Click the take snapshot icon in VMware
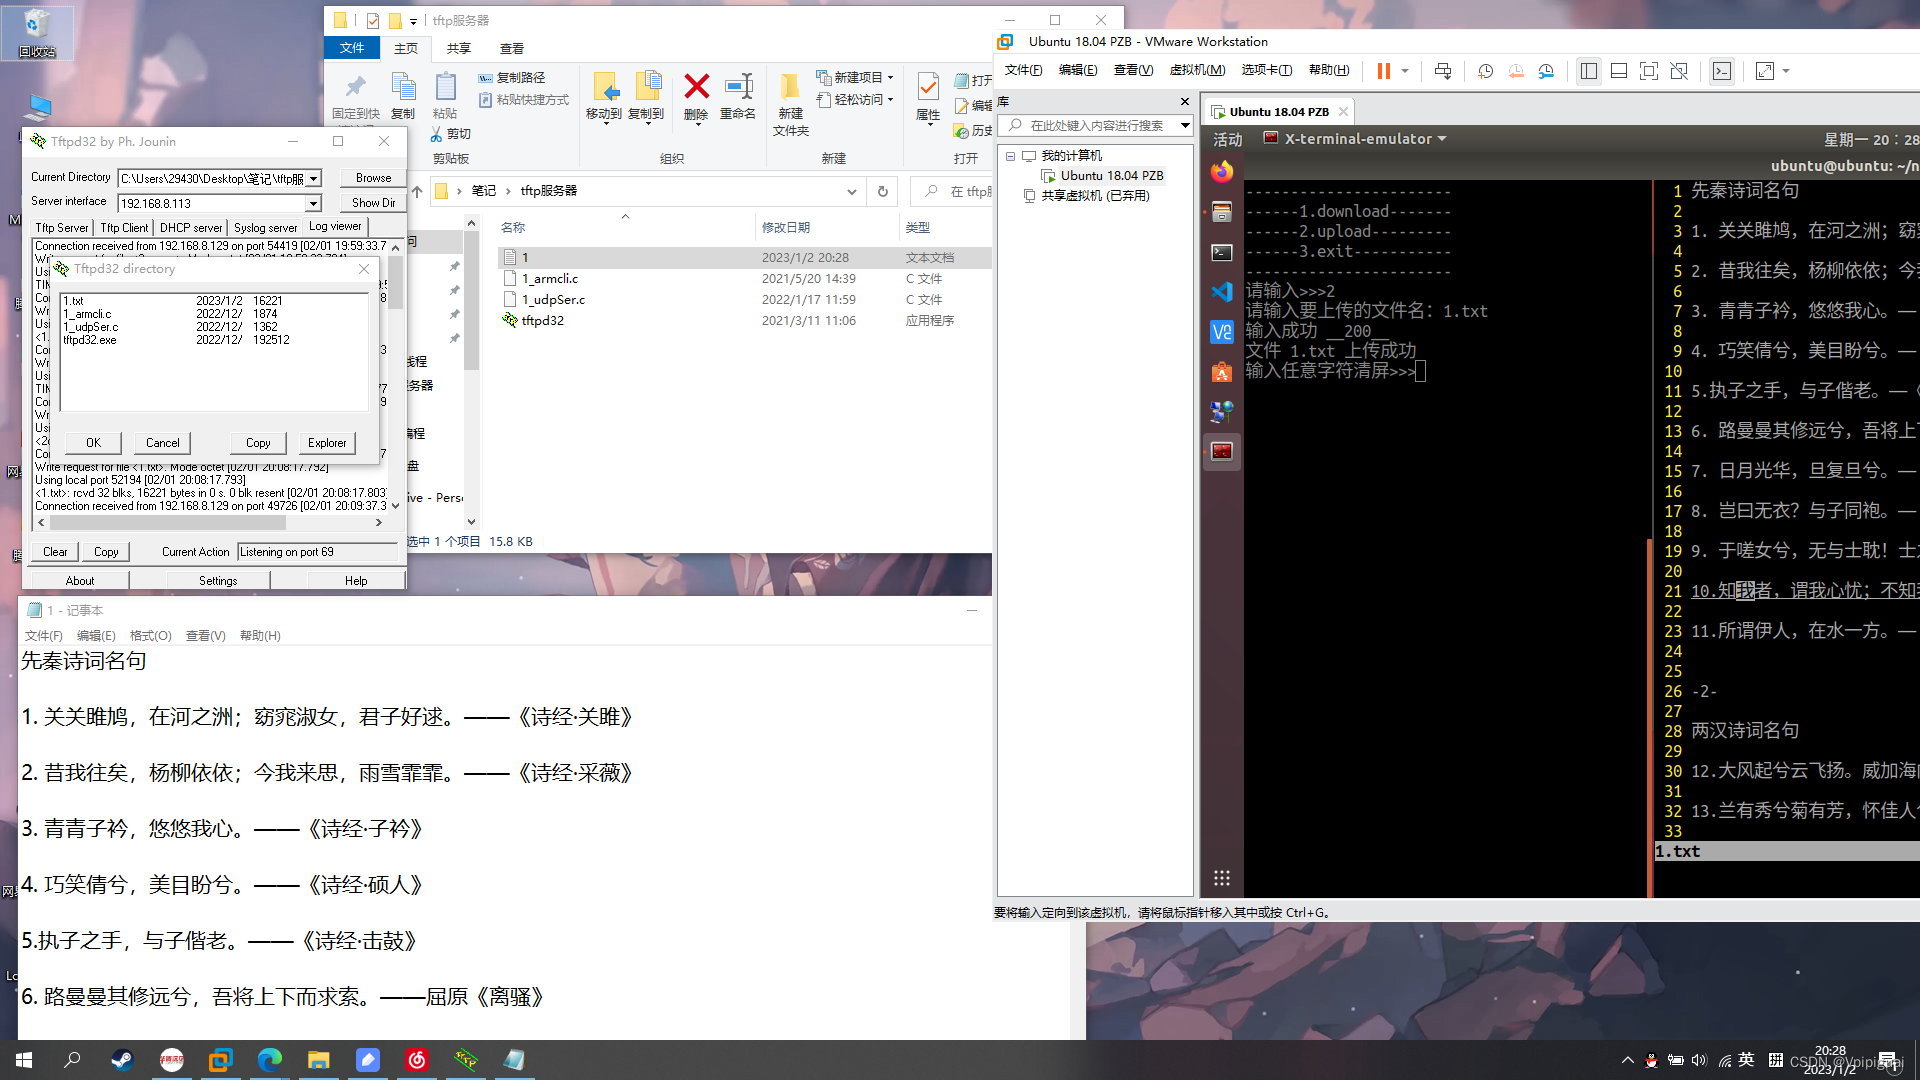 point(1485,71)
